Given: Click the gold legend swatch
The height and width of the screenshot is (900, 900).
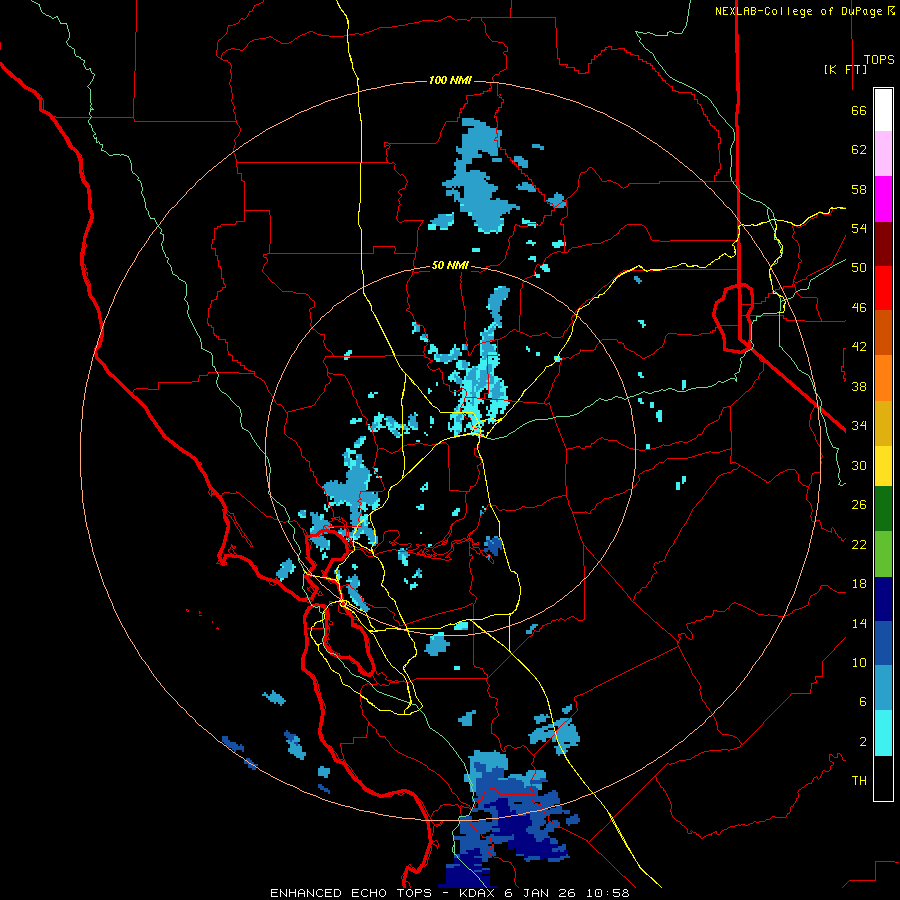Looking at the screenshot, I should 883,423.
